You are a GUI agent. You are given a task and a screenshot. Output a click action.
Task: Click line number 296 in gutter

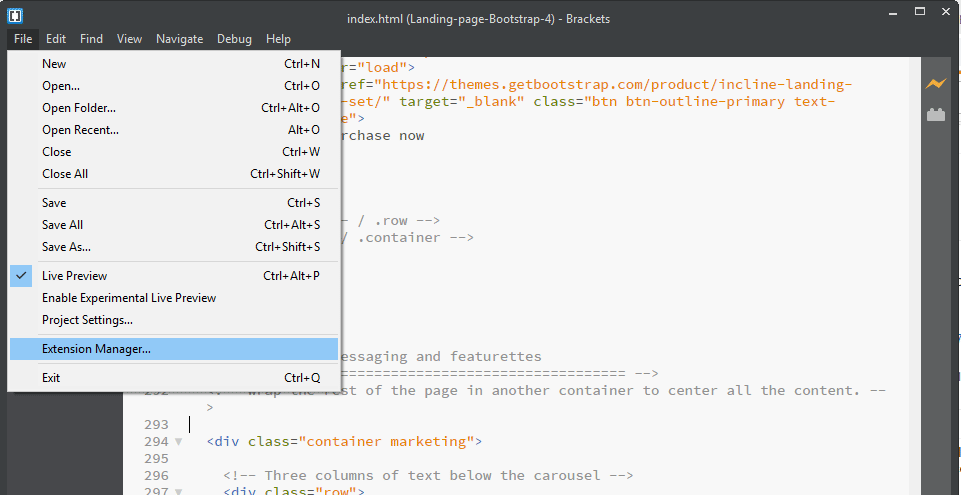[156, 475]
